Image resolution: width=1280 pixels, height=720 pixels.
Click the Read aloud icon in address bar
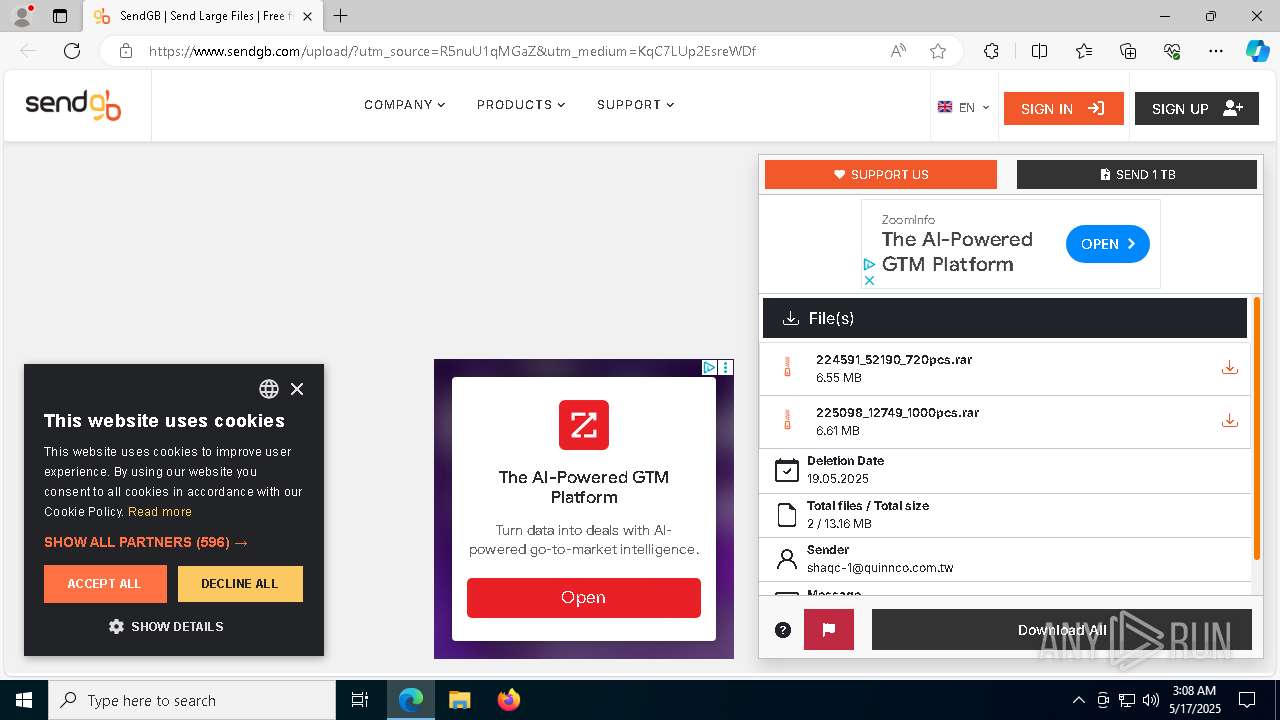pyautogui.click(x=898, y=51)
